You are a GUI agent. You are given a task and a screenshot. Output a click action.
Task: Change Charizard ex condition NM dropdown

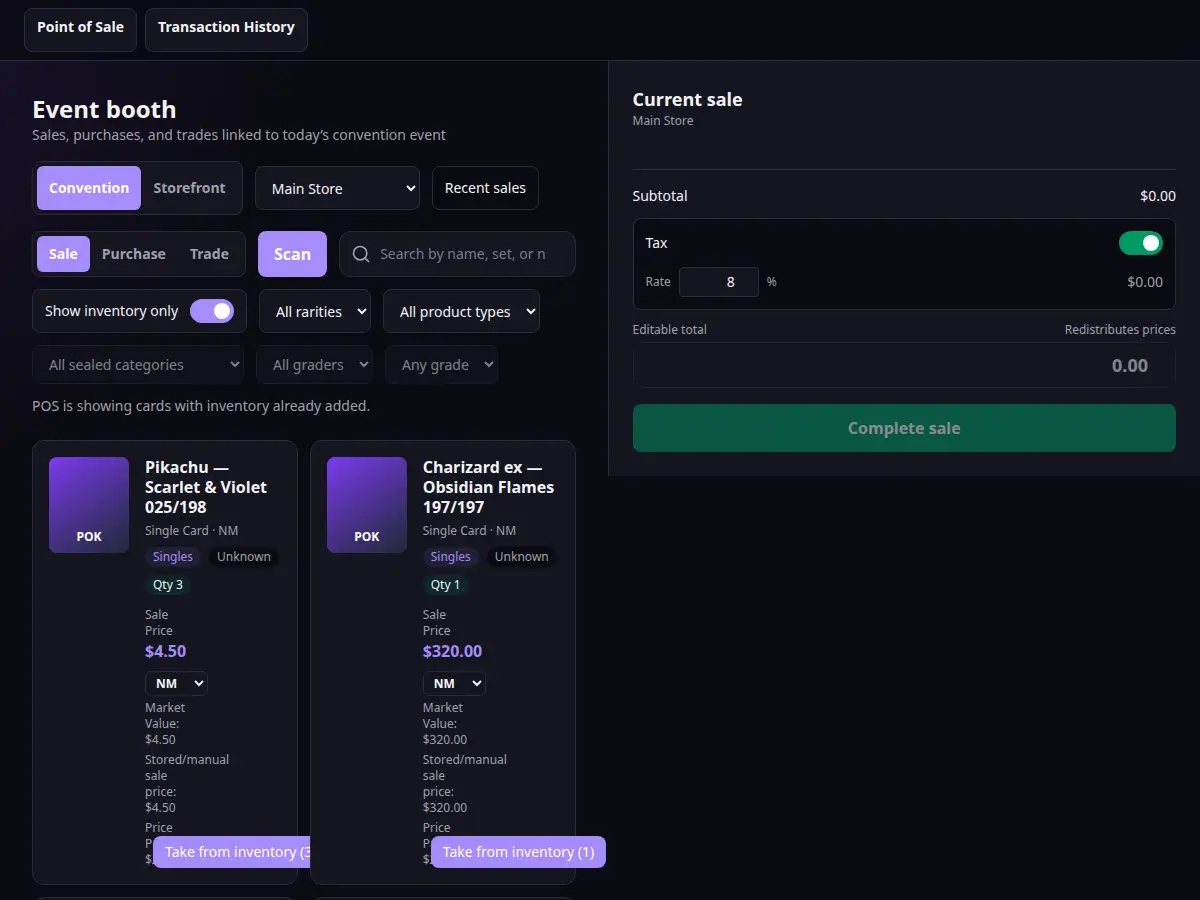click(454, 683)
